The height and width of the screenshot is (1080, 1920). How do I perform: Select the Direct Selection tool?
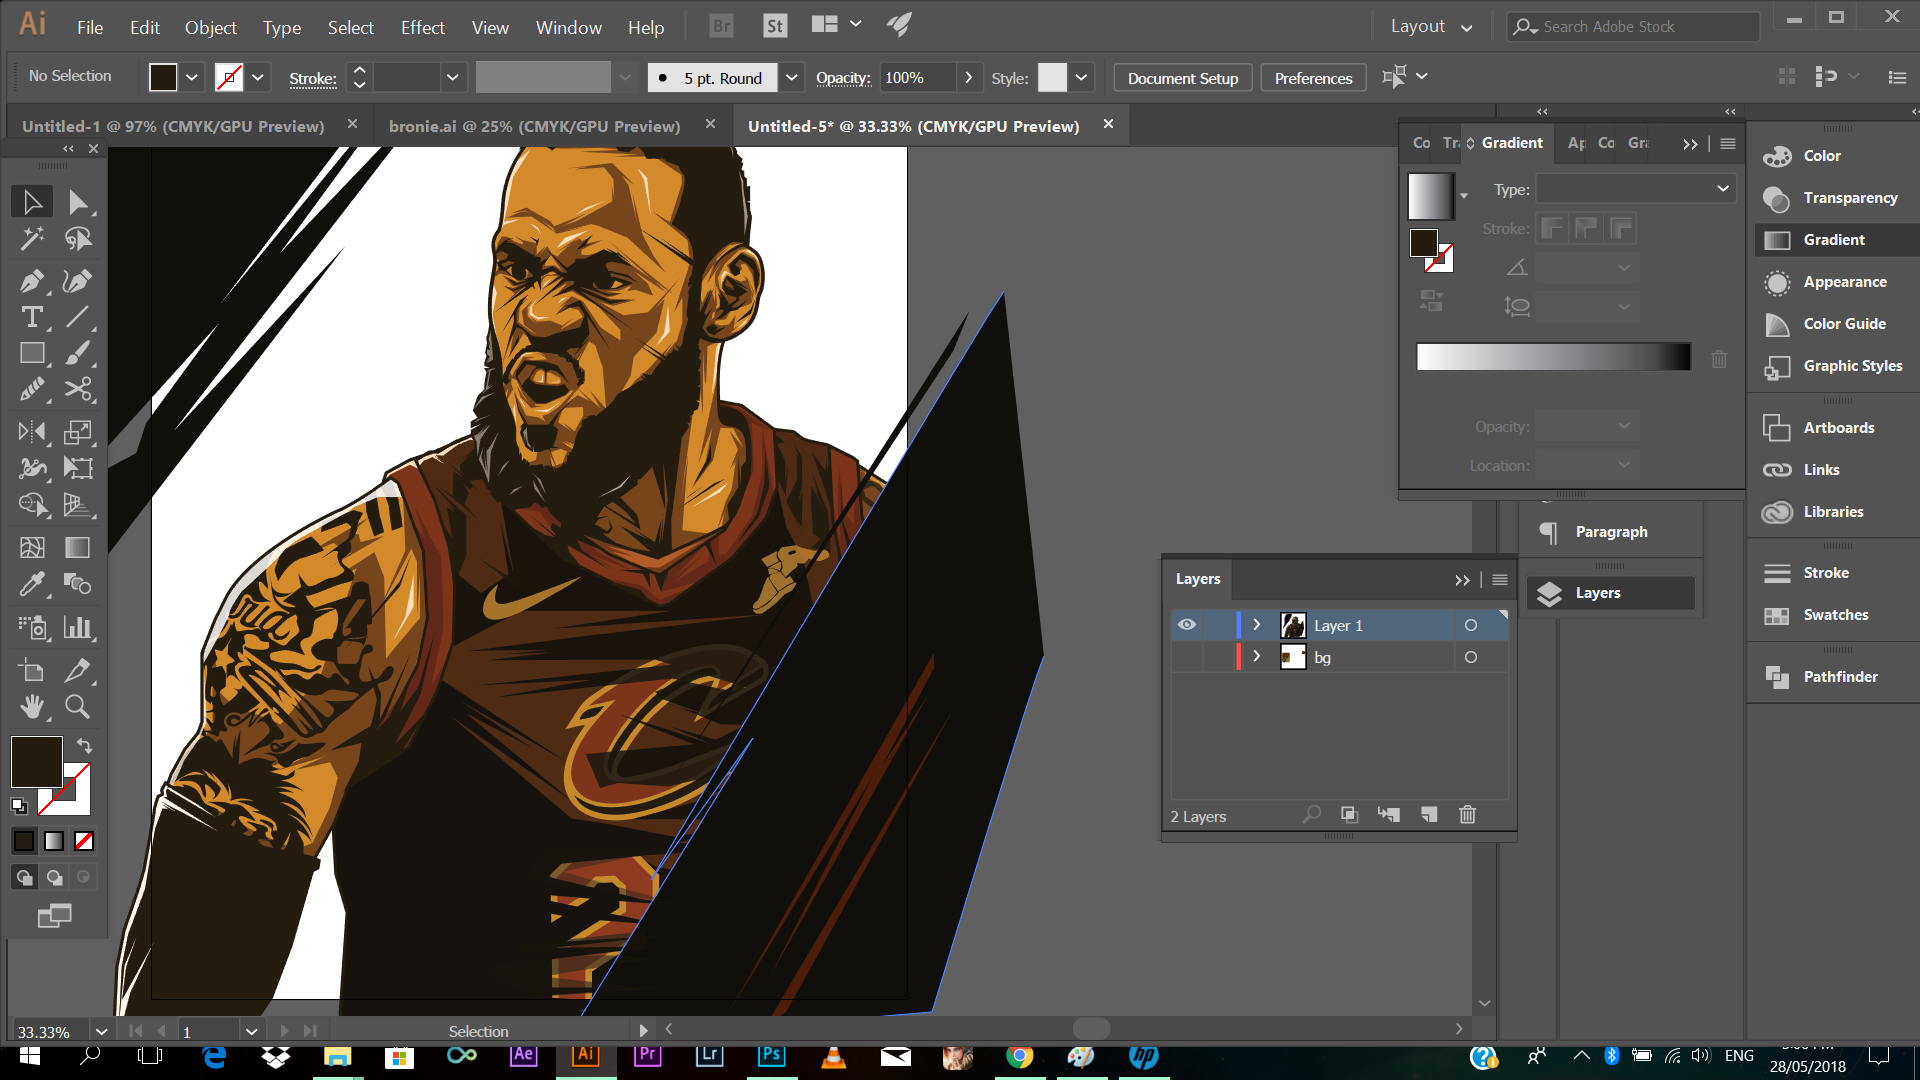click(78, 202)
